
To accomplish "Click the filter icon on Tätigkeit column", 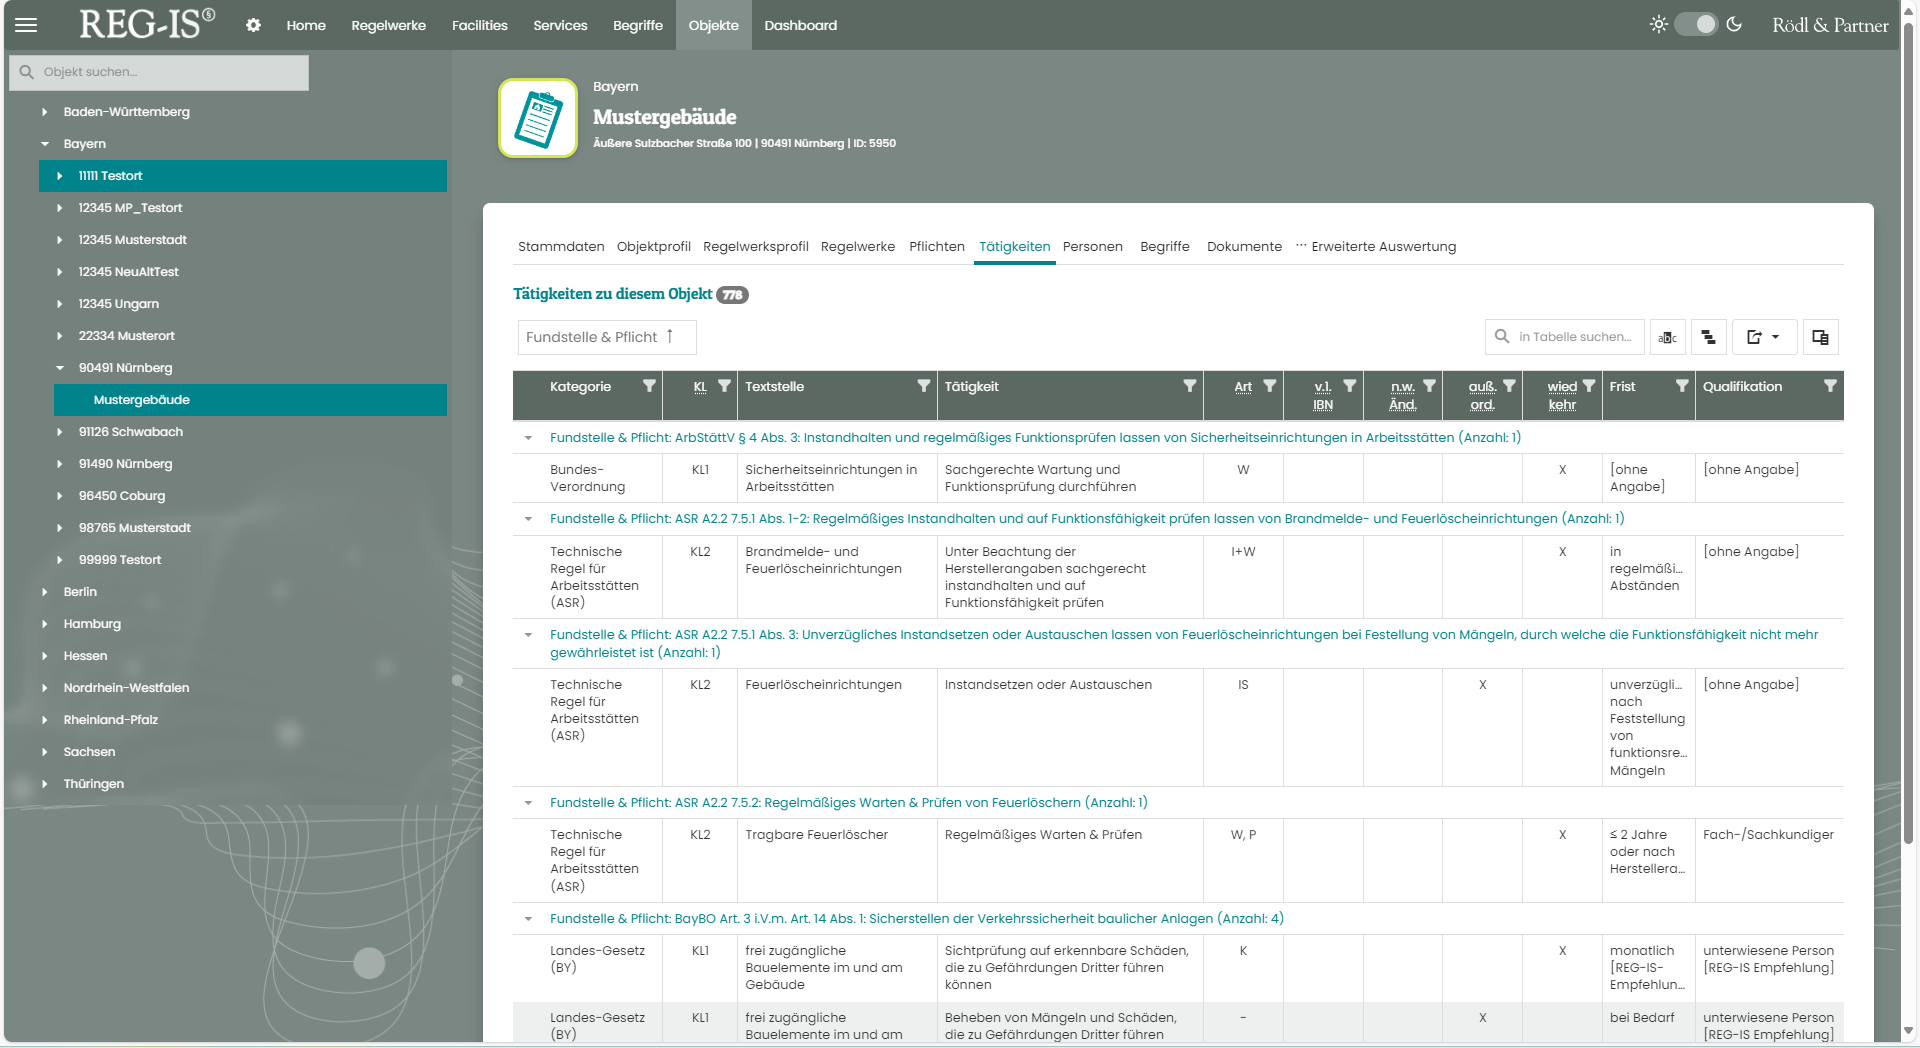I will coord(1189,386).
